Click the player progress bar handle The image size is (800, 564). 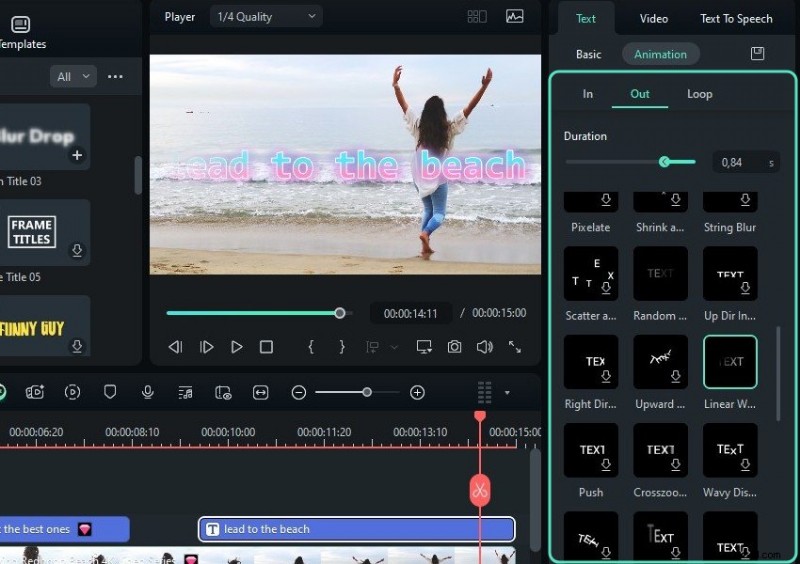pos(340,313)
